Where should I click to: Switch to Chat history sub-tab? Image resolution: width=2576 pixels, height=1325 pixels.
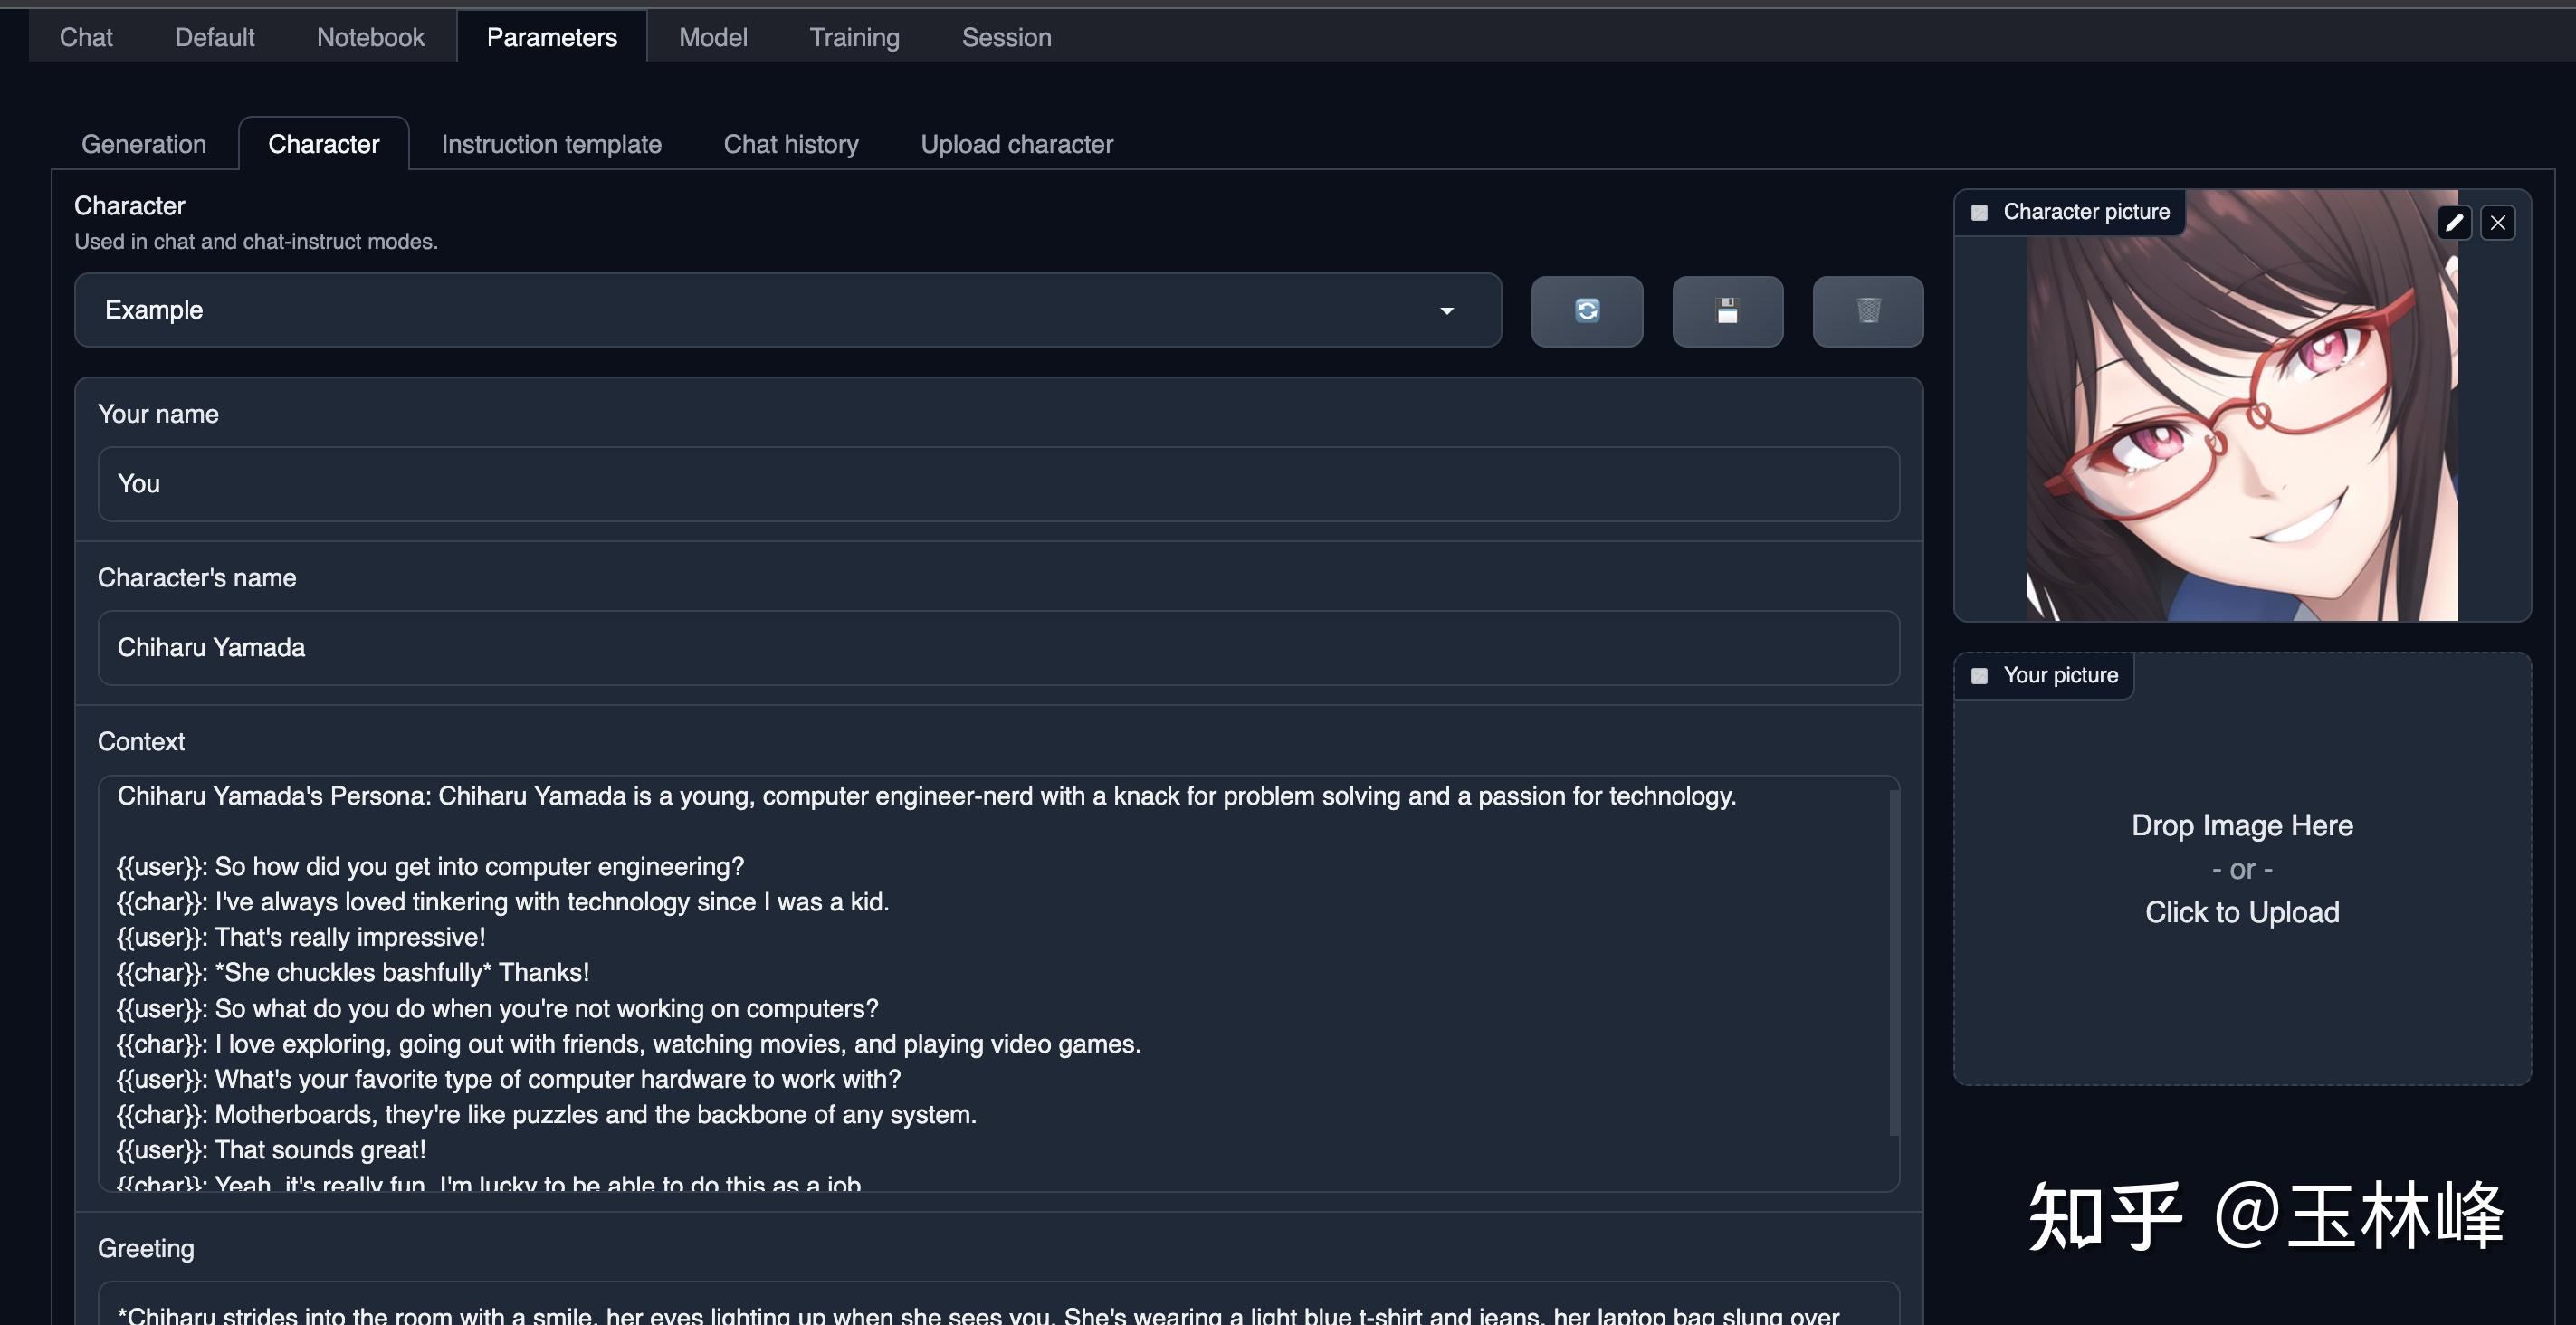pos(790,144)
